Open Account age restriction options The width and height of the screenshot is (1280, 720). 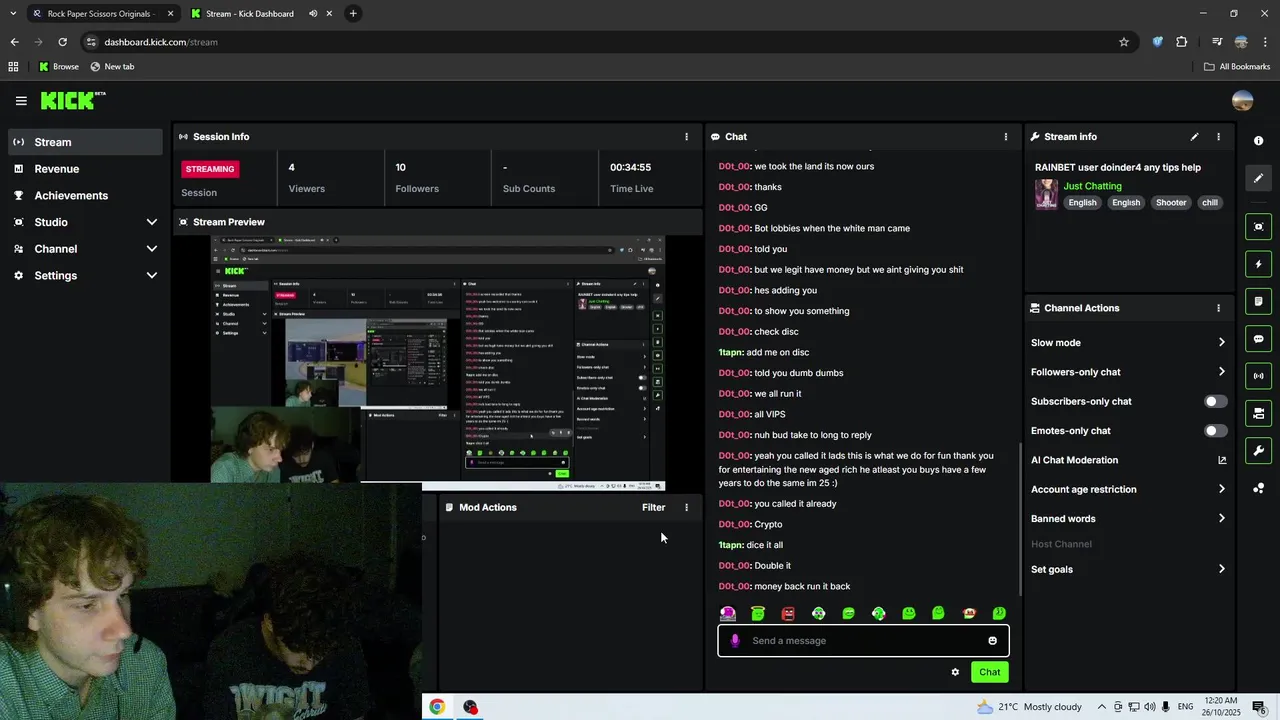tap(1128, 489)
